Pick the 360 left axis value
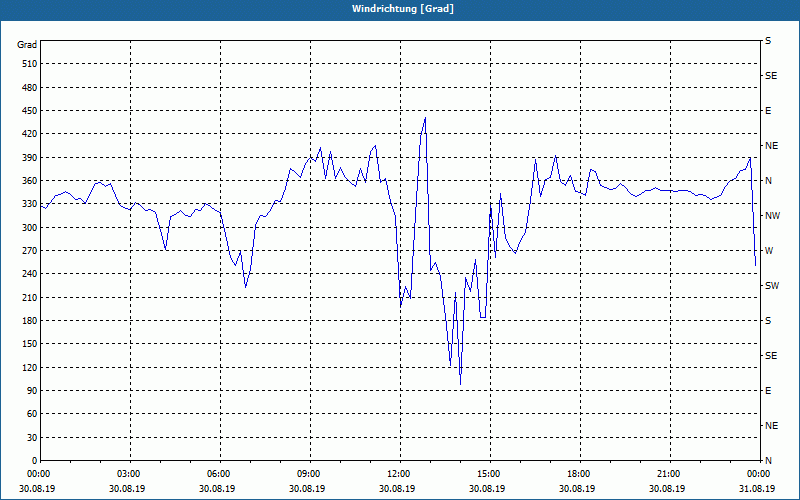Viewport: 800px width, 500px height. [x=29, y=181]
